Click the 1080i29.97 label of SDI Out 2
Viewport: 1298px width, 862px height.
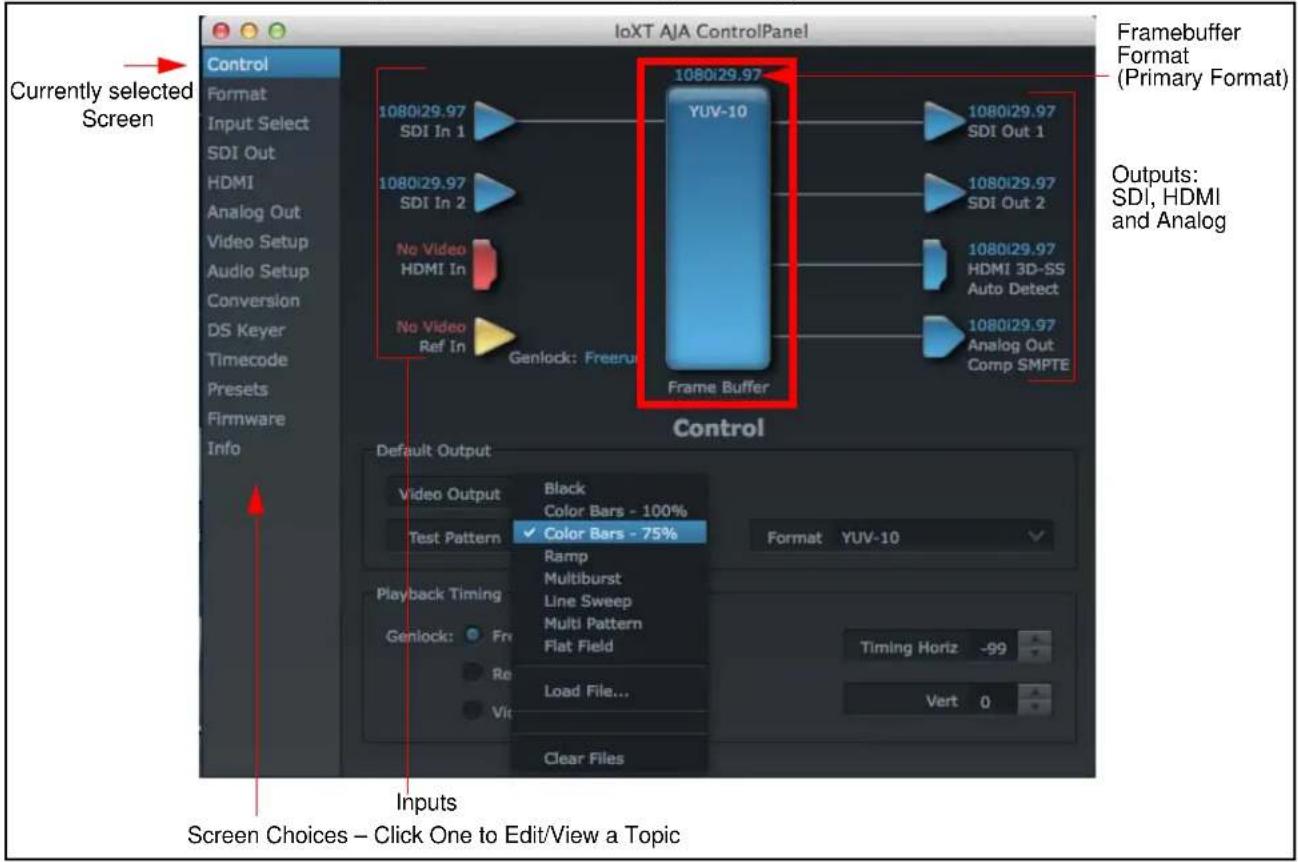pos(1012,183)
